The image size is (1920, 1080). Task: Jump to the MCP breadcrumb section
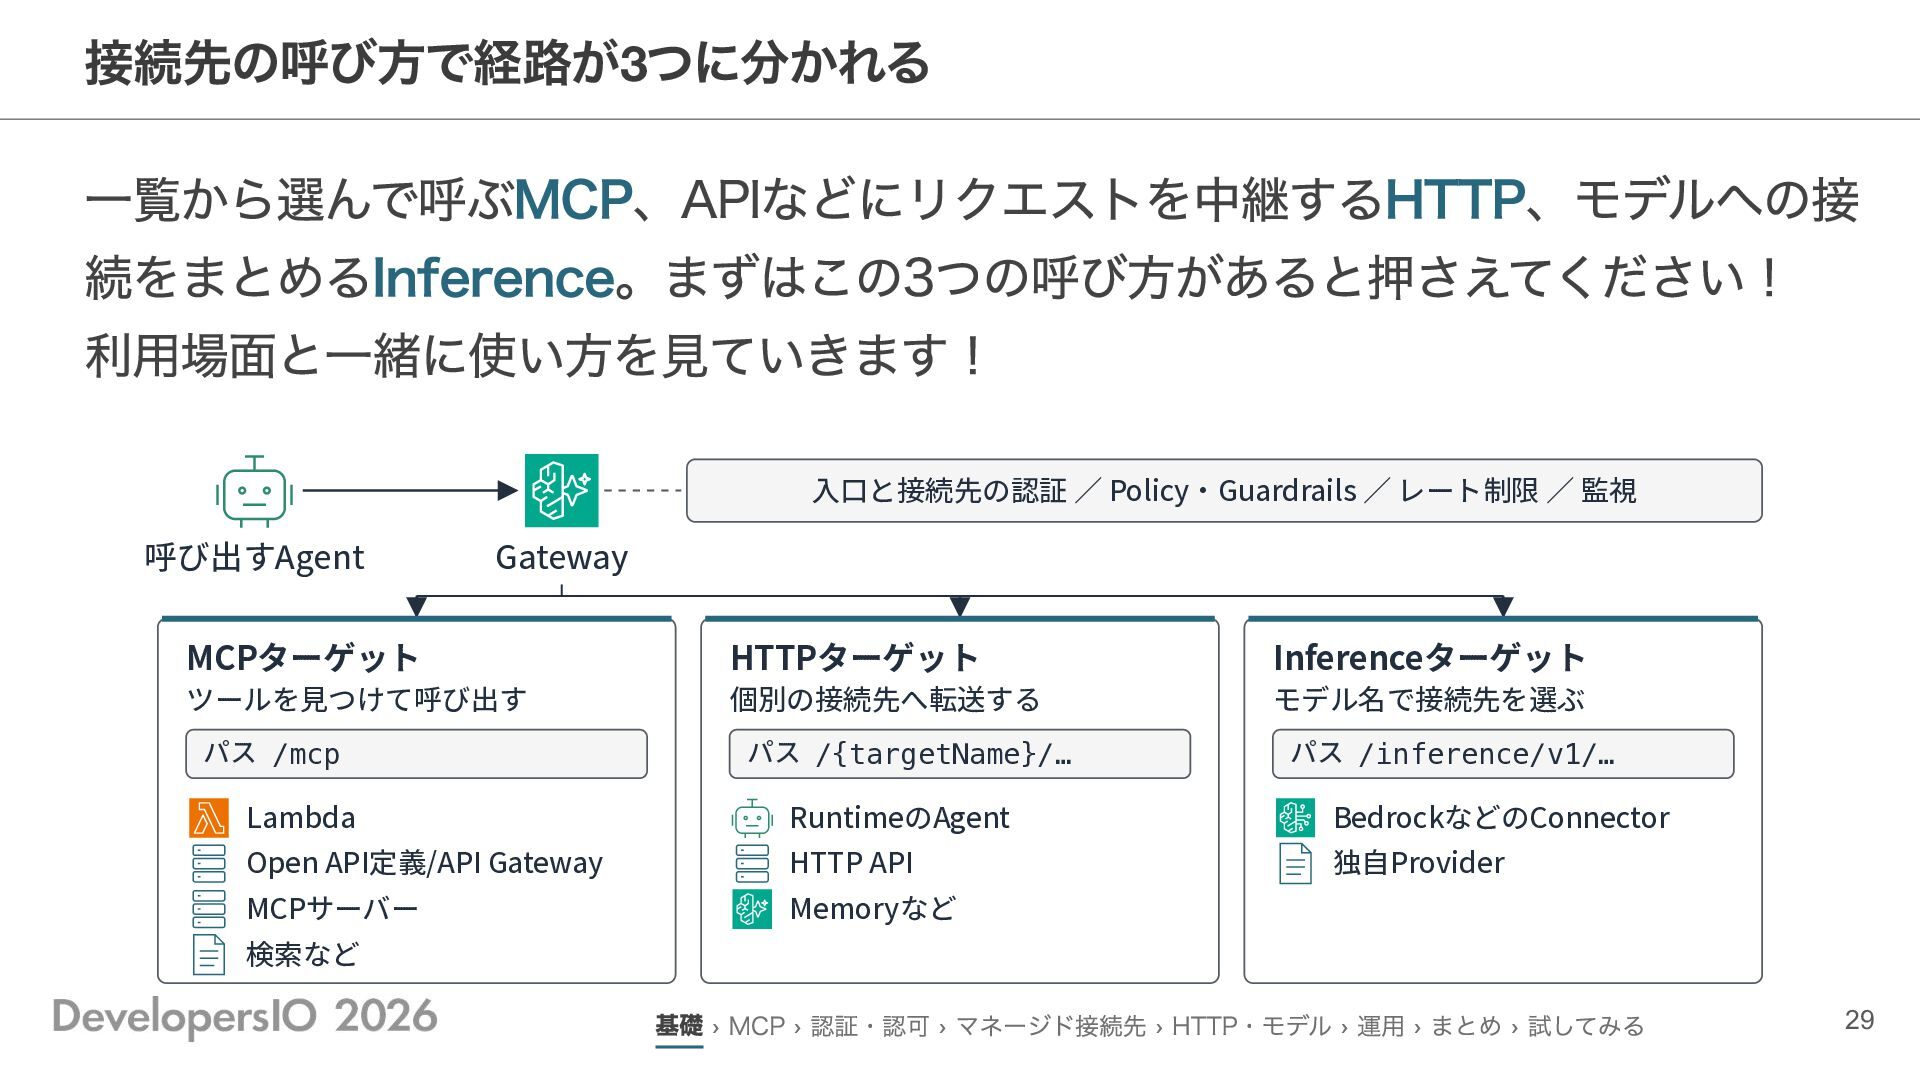coord(757,1026)
